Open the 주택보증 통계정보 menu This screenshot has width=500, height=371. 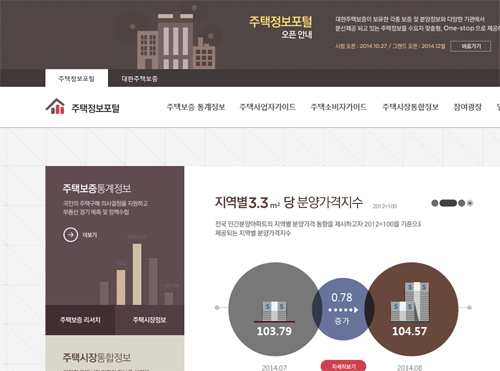pos(196,107)
